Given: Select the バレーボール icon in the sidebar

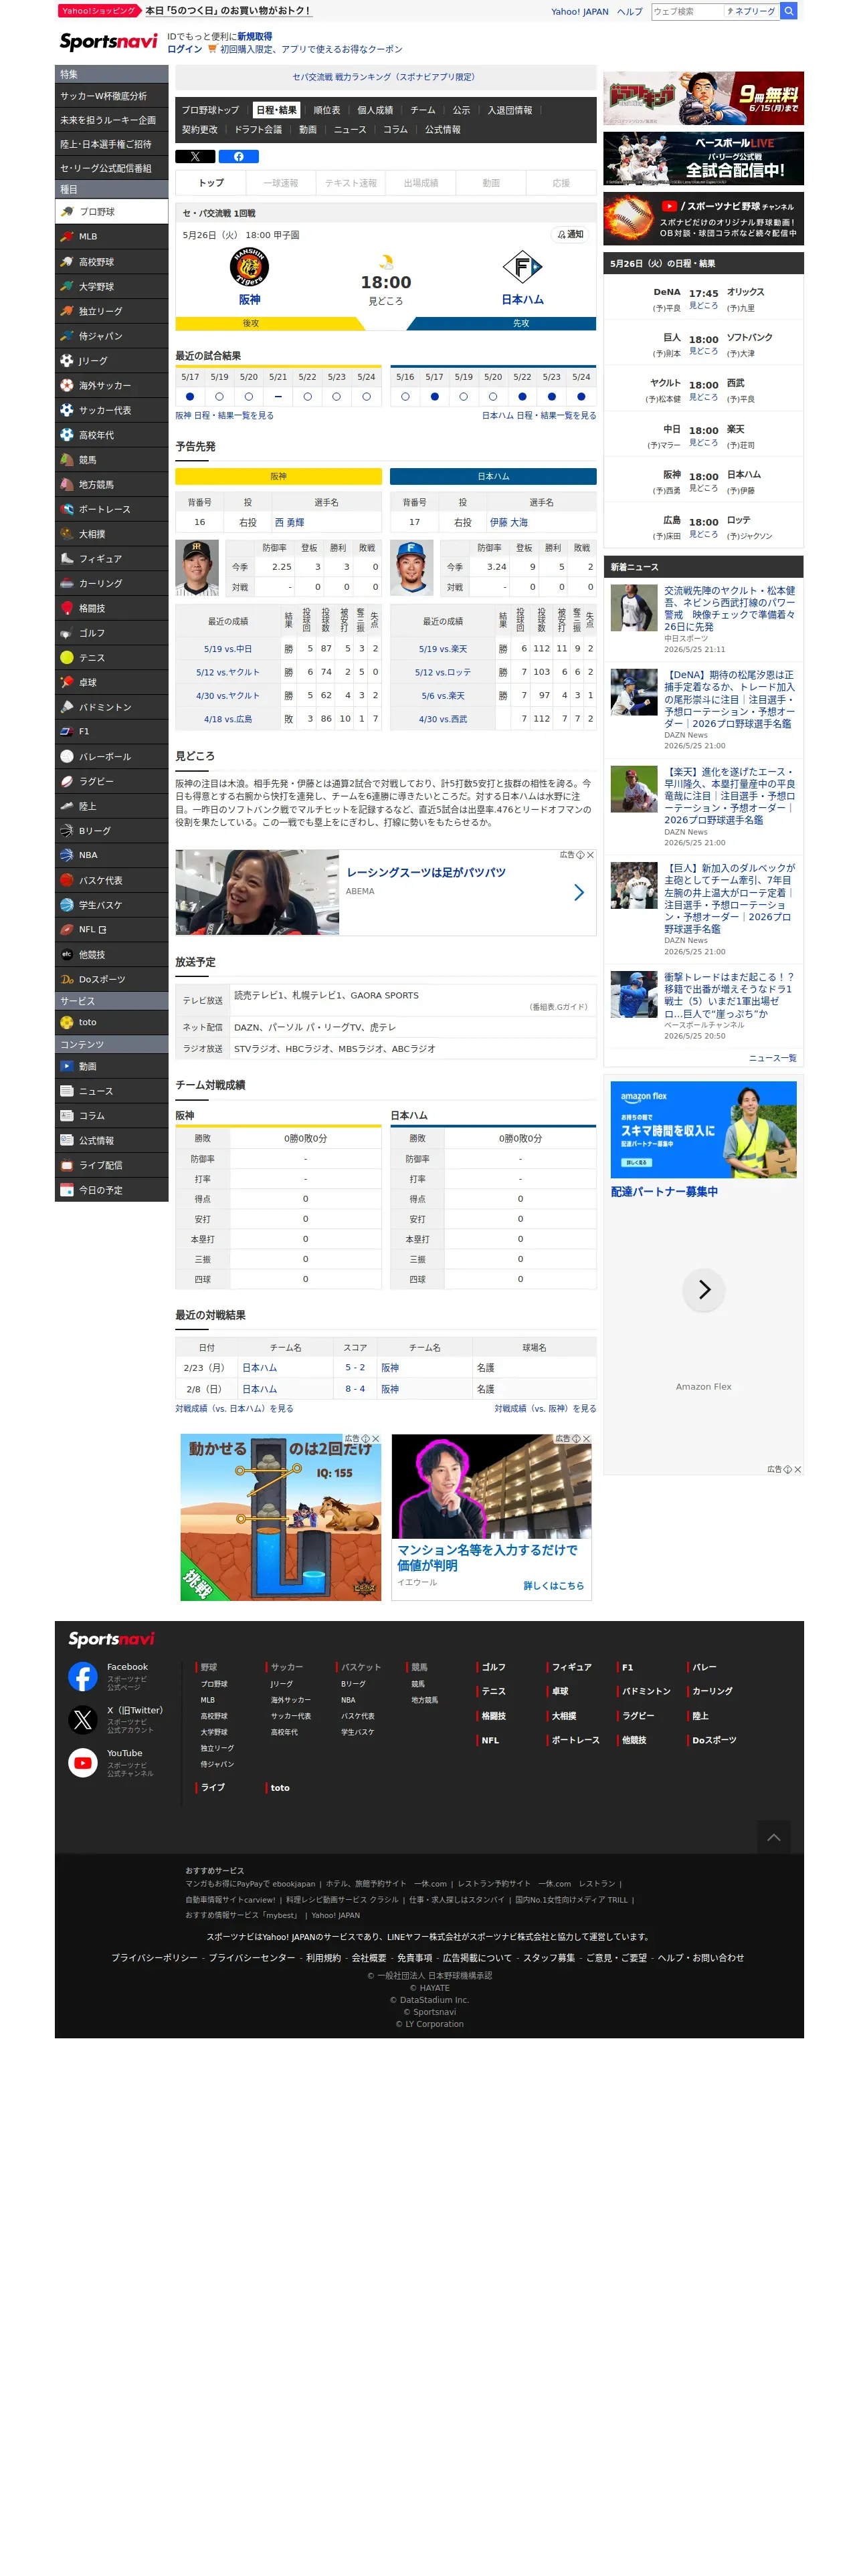Looking at the screenshot, I should (x=67, y=757).
